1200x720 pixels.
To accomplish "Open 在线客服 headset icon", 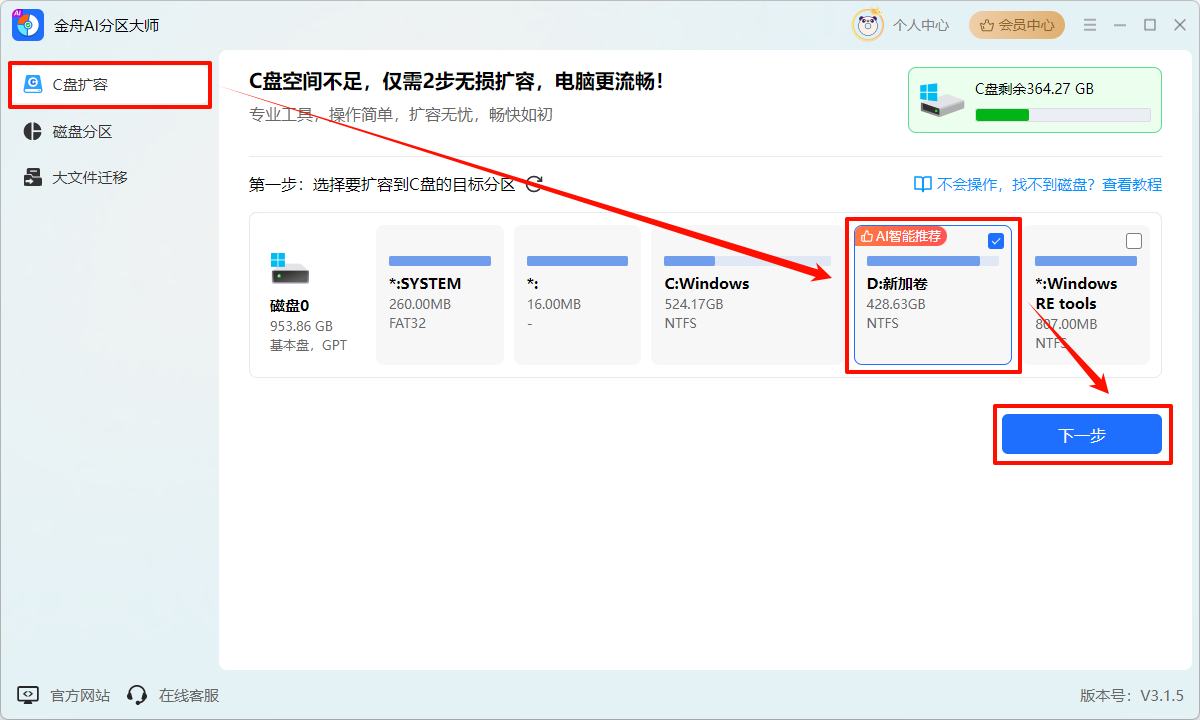I will 138,695.
